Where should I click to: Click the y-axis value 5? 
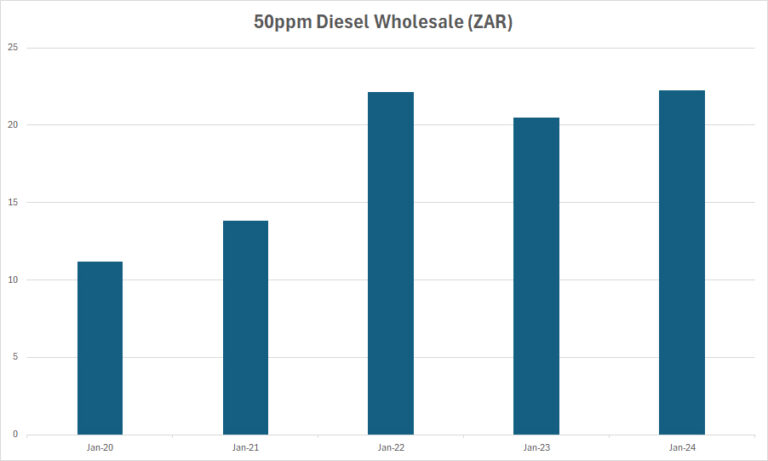(x=15, y=357)
